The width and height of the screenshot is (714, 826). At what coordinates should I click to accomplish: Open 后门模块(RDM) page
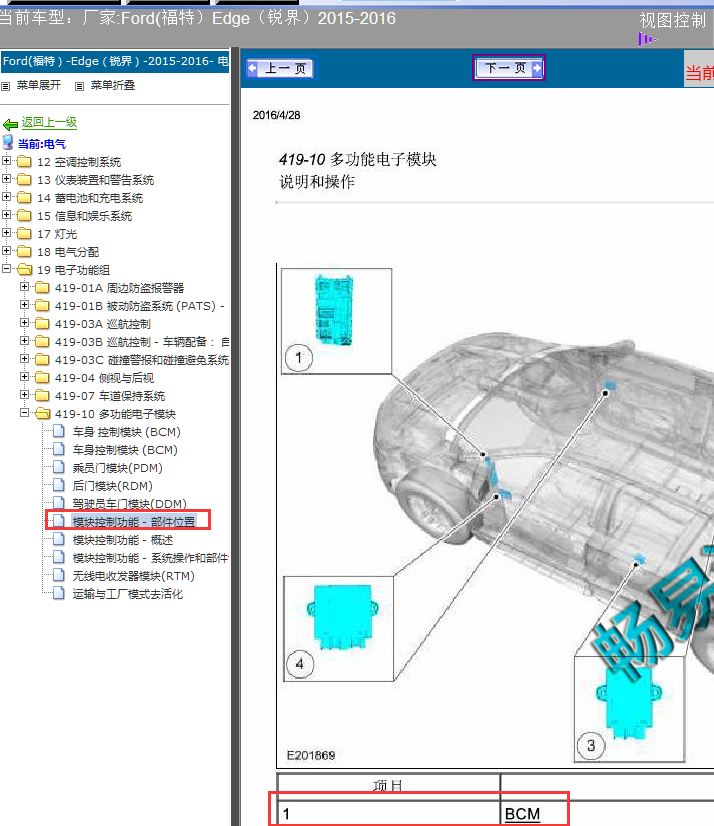click(113, 486)
